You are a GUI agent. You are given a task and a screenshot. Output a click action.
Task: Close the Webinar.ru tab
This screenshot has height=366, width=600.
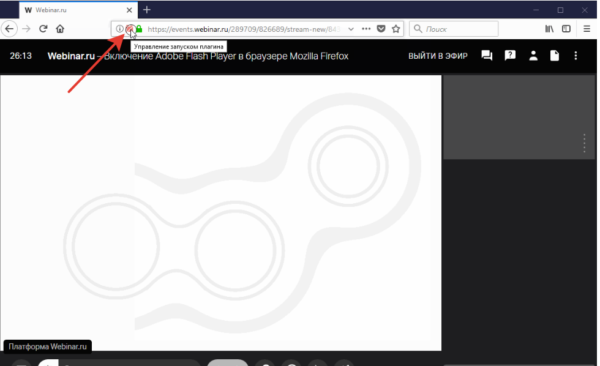pos(129,10)
